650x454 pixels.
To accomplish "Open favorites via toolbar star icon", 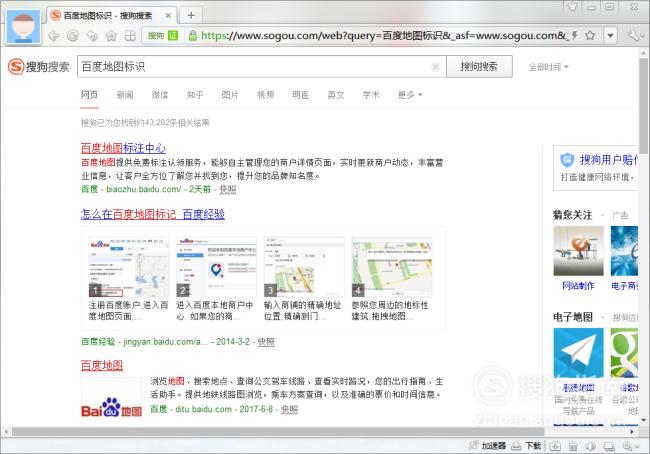I will click(x=111, y=36).
